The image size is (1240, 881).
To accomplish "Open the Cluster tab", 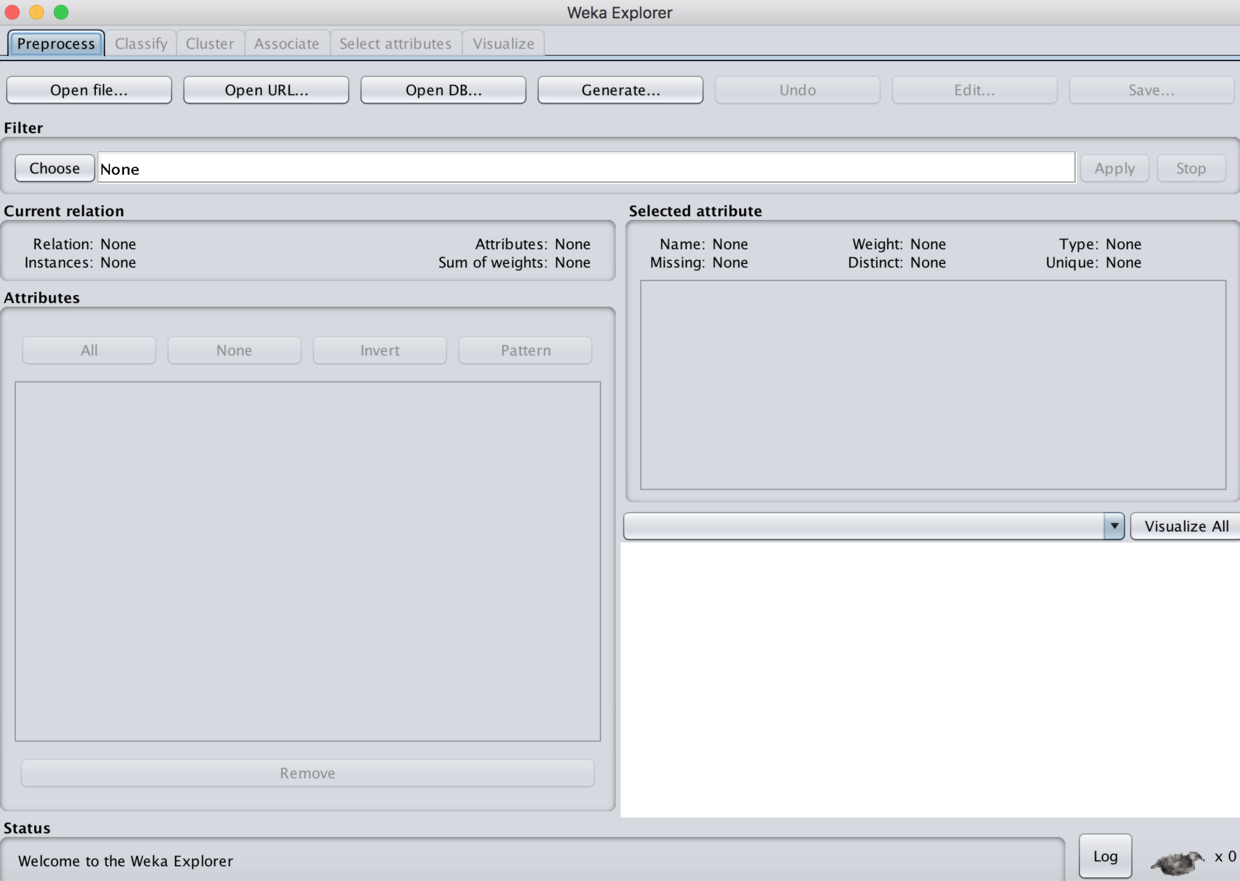I will point(210,43).
